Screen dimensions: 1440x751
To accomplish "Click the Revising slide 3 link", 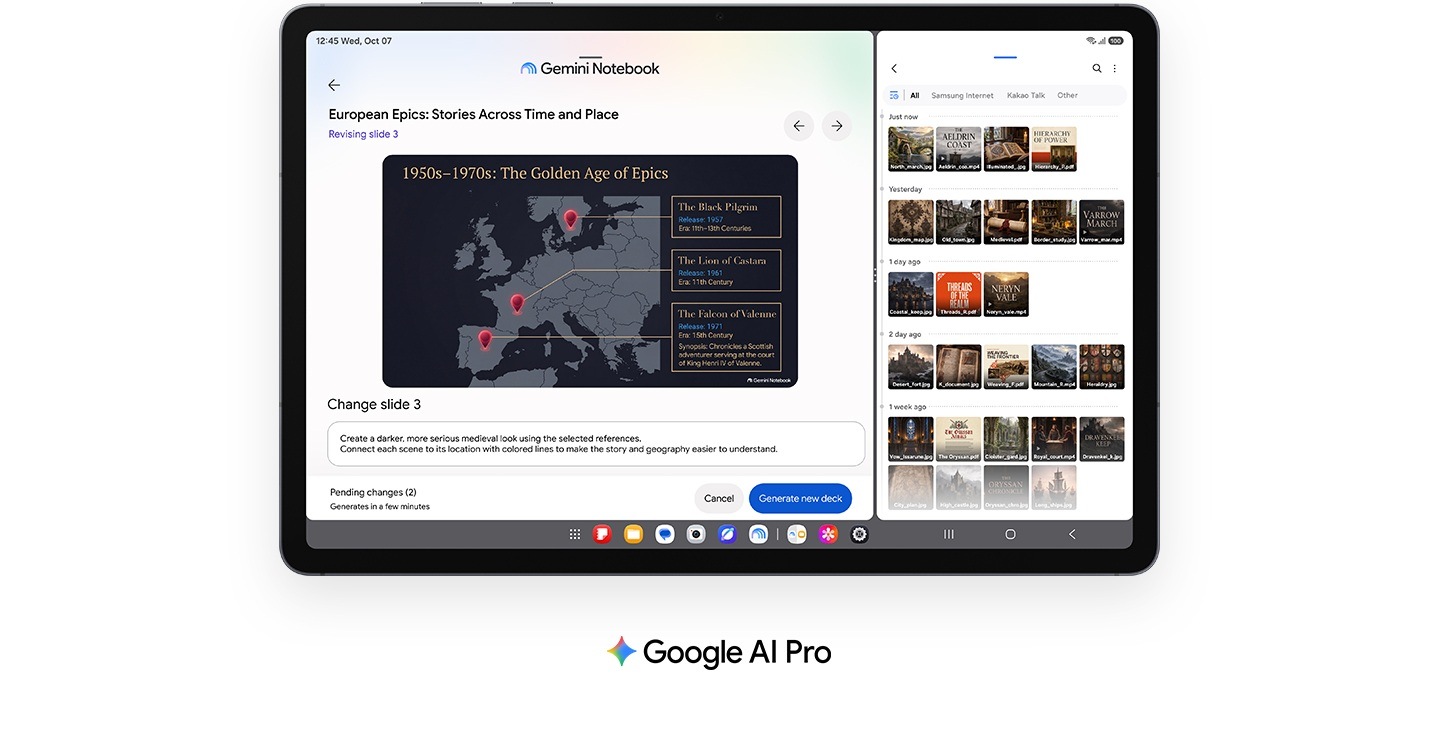I will (363, 134).
